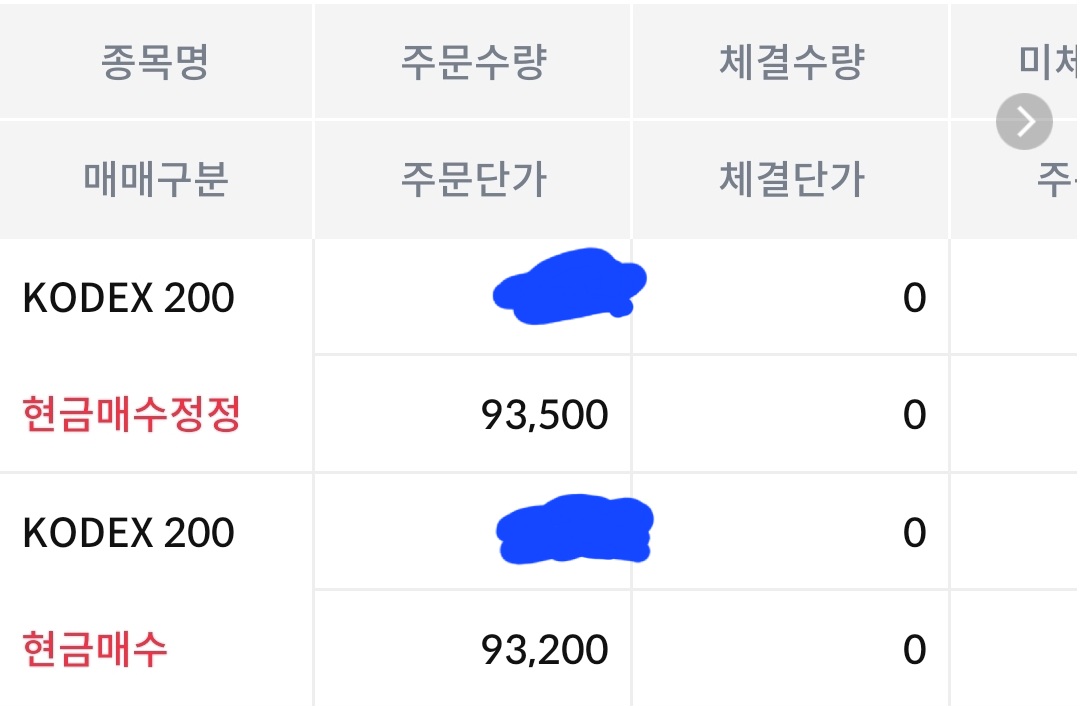The width and height of the screenshot is (1080, 706).
Task: Click the 매매구분 header cell
Action: [156, 179]
